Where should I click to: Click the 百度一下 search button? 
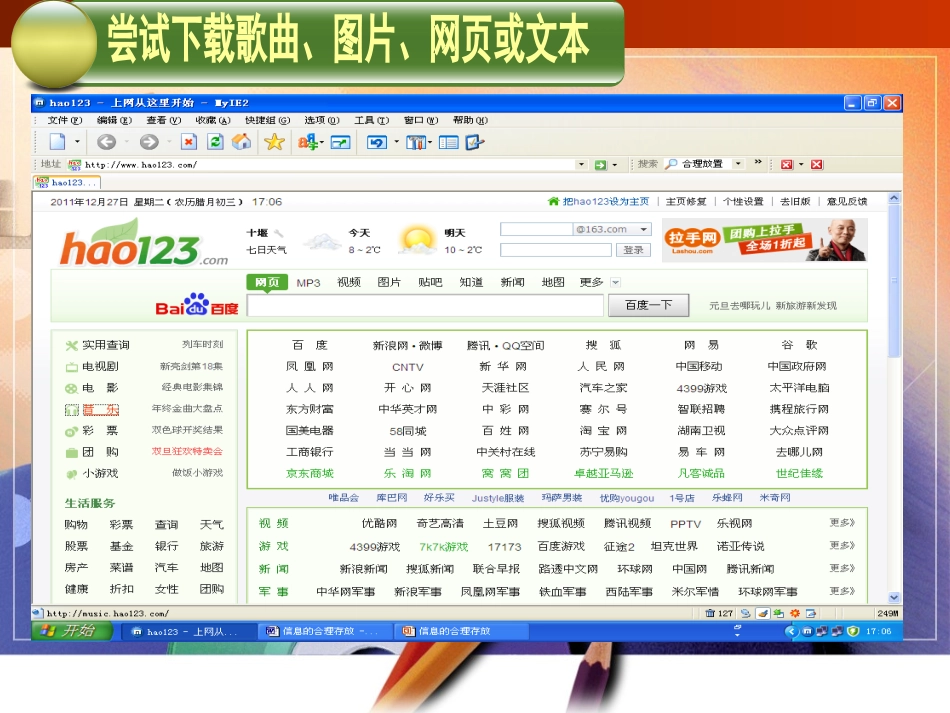point(648,305)
